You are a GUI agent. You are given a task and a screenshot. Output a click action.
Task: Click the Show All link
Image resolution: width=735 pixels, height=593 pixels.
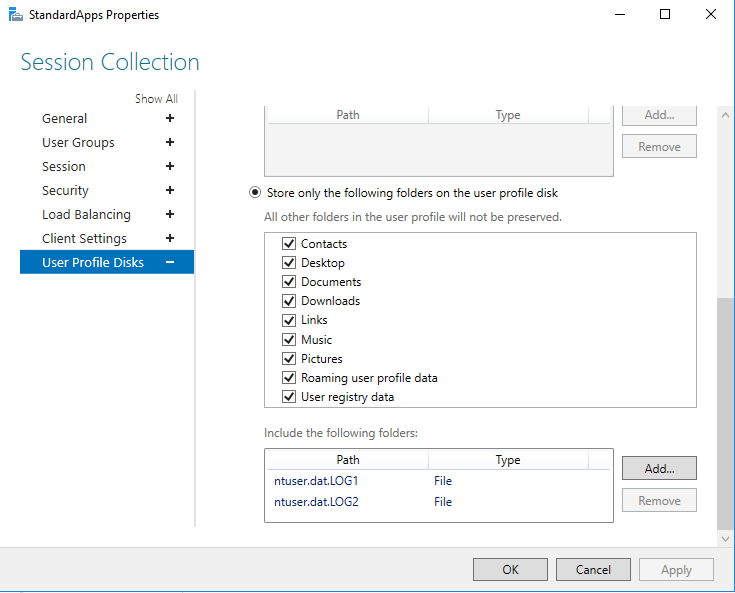(156, 99)
